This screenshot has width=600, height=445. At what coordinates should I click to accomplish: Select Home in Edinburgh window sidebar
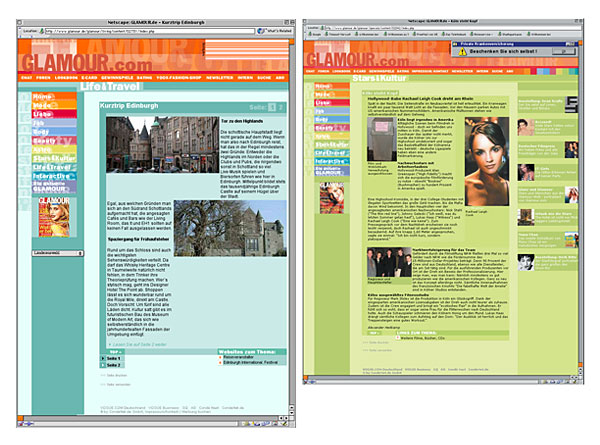click(x=54, y=96)
